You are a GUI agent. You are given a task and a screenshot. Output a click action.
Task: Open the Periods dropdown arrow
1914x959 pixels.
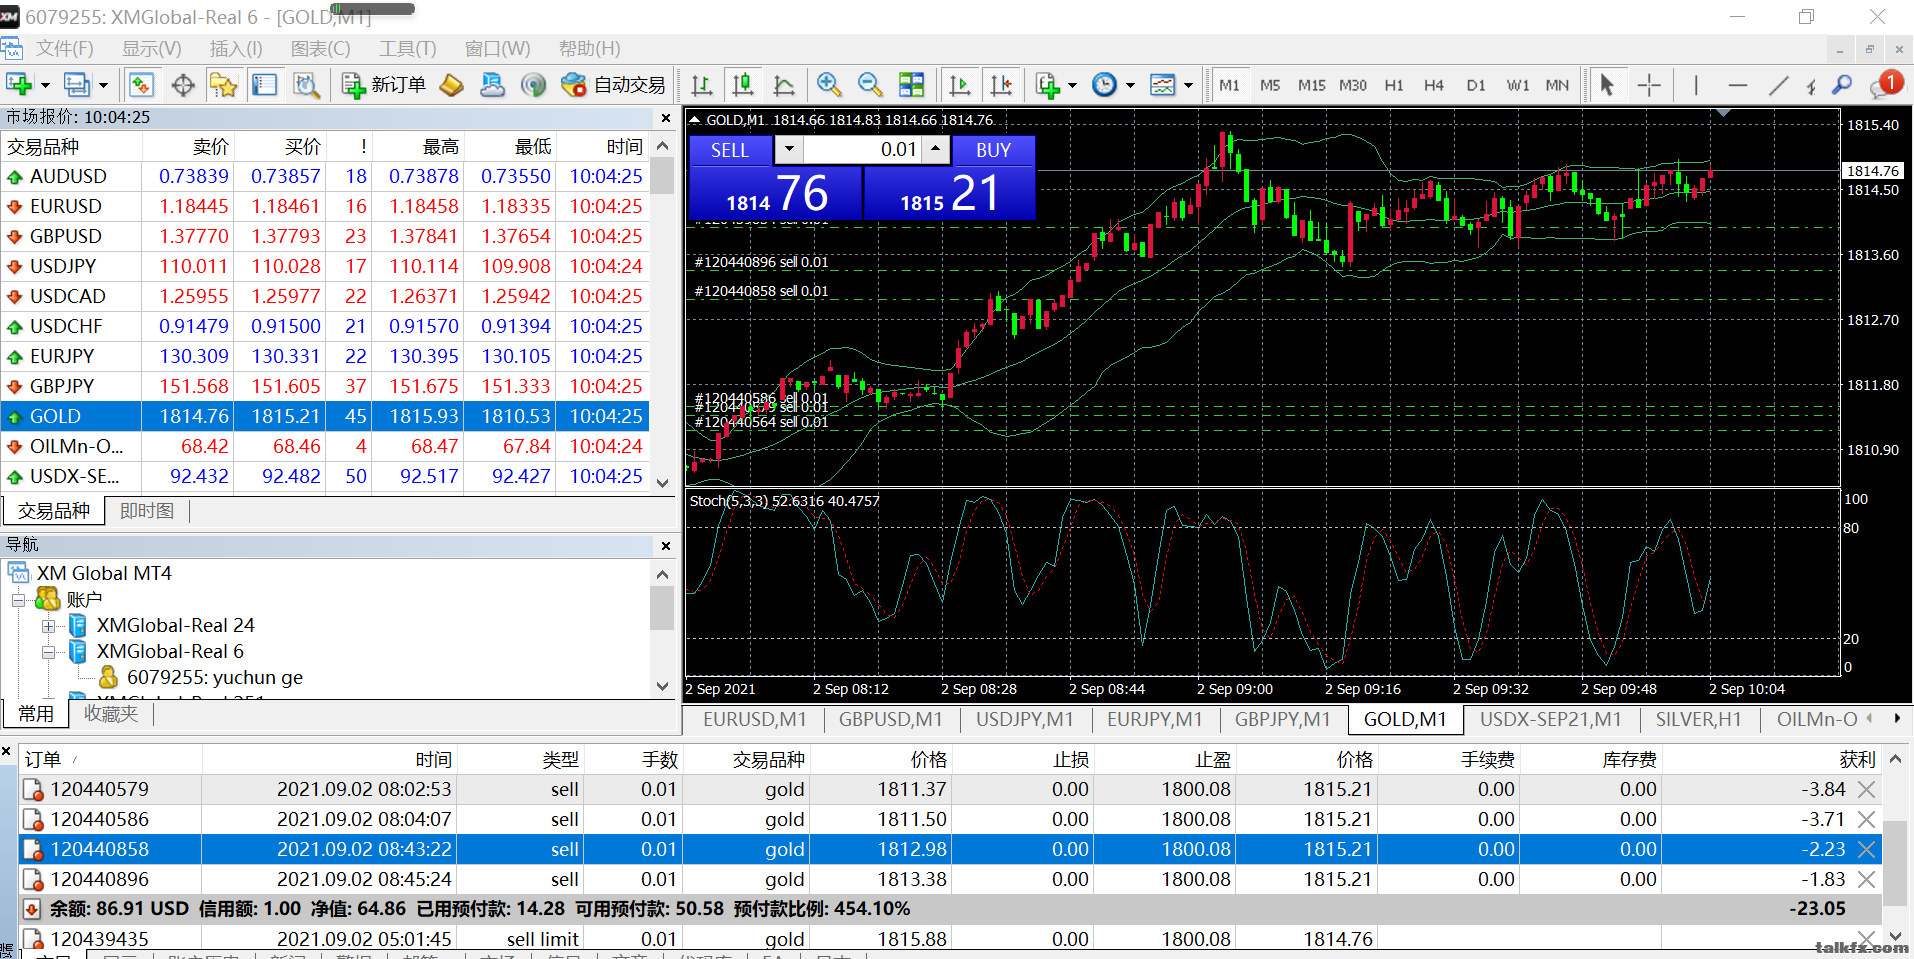(1130, 85)
